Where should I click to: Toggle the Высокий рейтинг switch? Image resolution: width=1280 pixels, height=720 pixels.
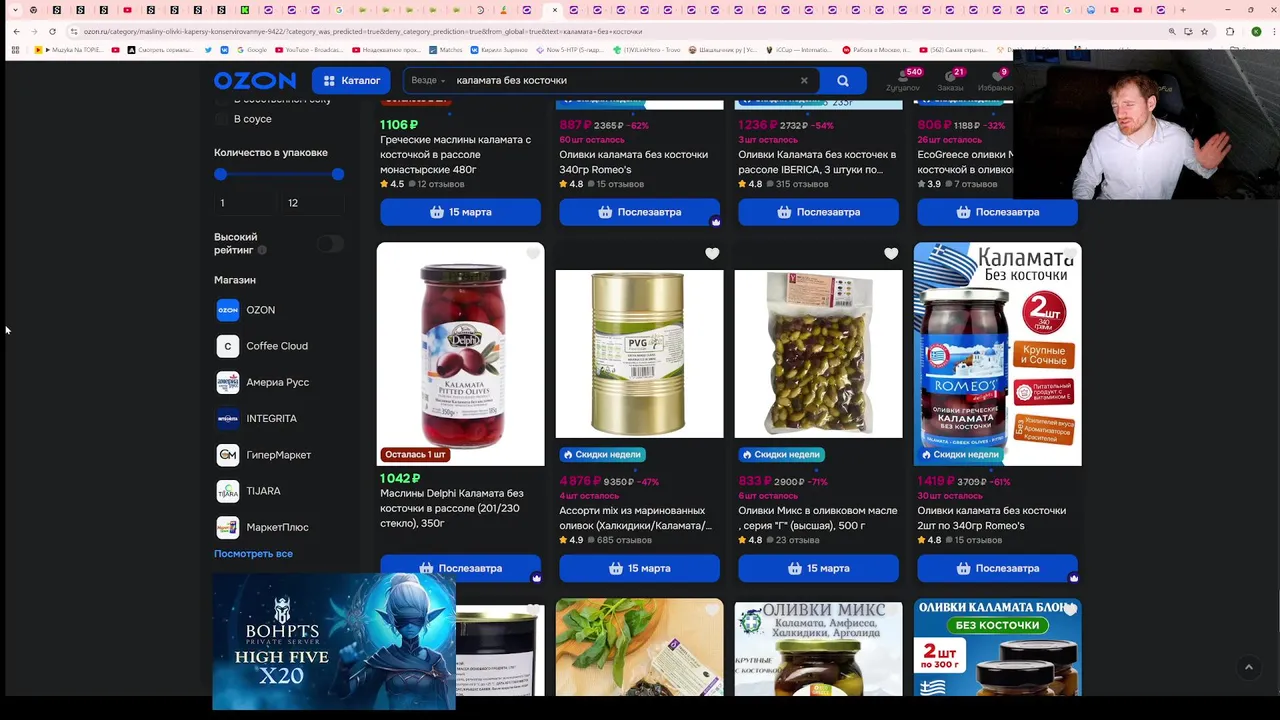(330, 244)
